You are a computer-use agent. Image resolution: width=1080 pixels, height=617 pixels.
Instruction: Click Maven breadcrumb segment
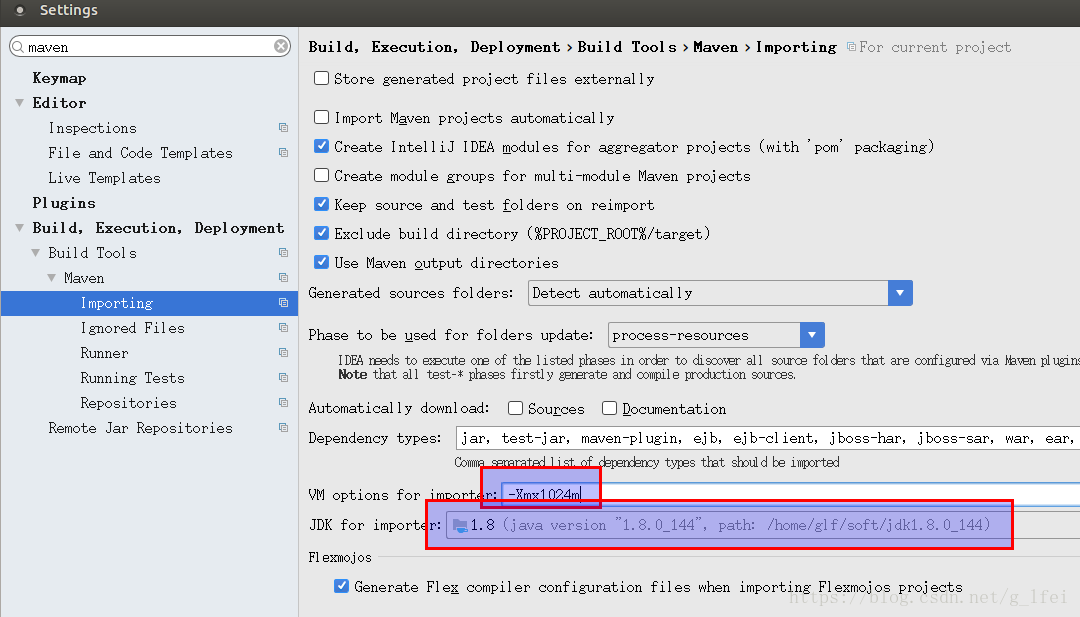[716, 47]
